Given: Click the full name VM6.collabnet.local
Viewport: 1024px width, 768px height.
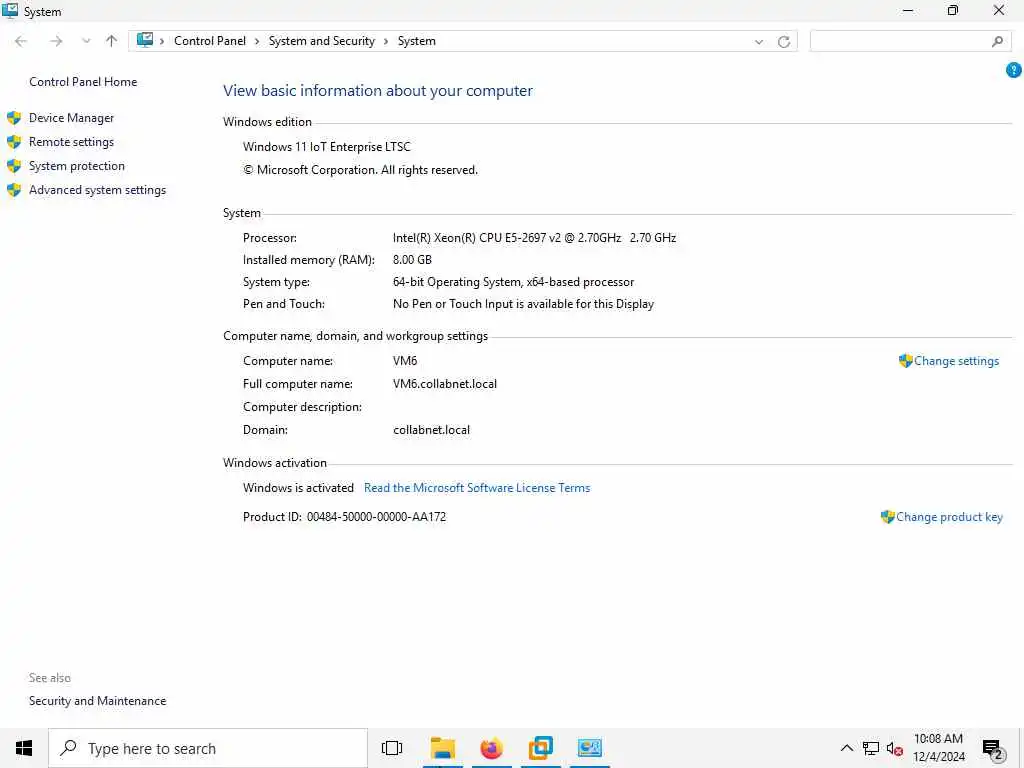Looking at the screenshot, I should click(x=445, y=384).
